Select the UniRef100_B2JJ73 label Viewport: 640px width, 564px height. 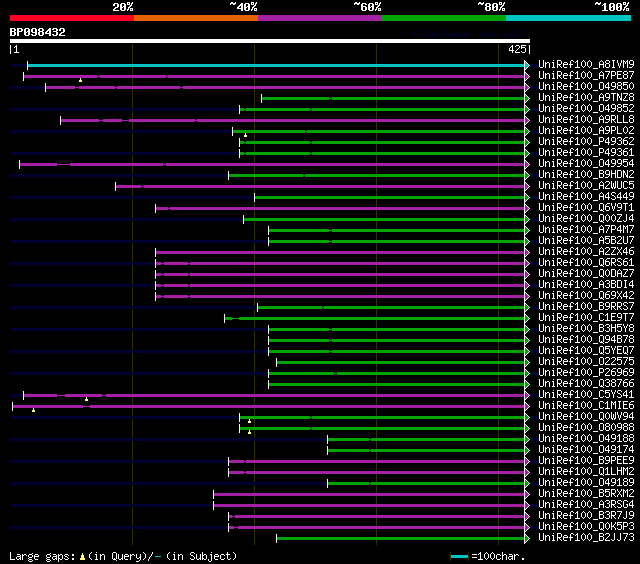[x=586, y=538]
